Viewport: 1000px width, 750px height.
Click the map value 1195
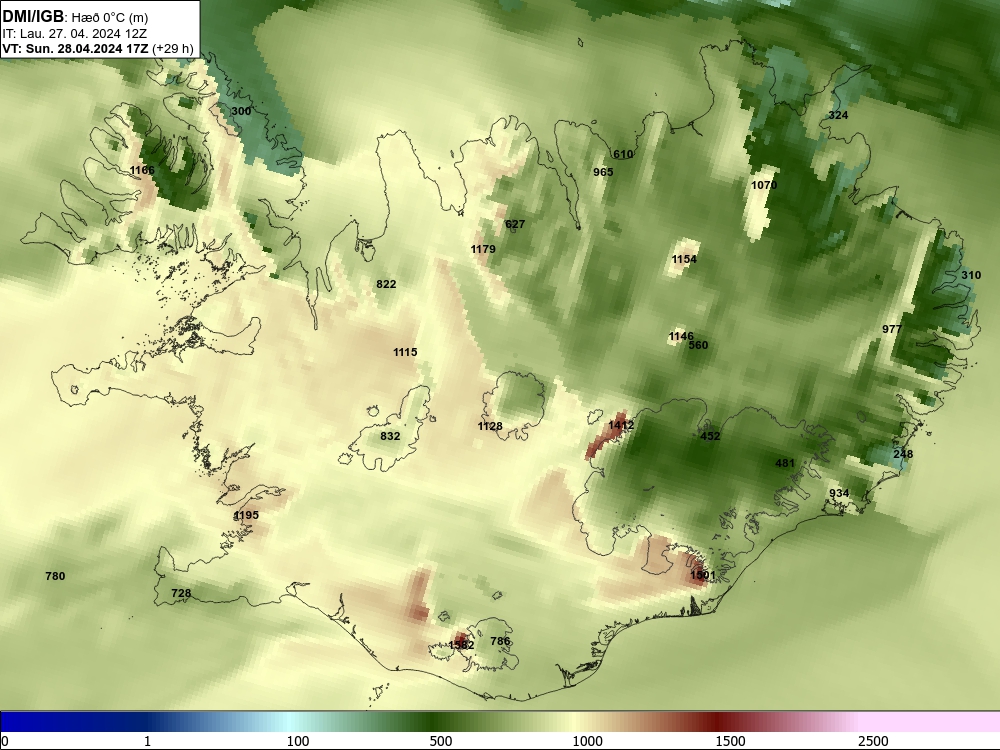[246, 515]
